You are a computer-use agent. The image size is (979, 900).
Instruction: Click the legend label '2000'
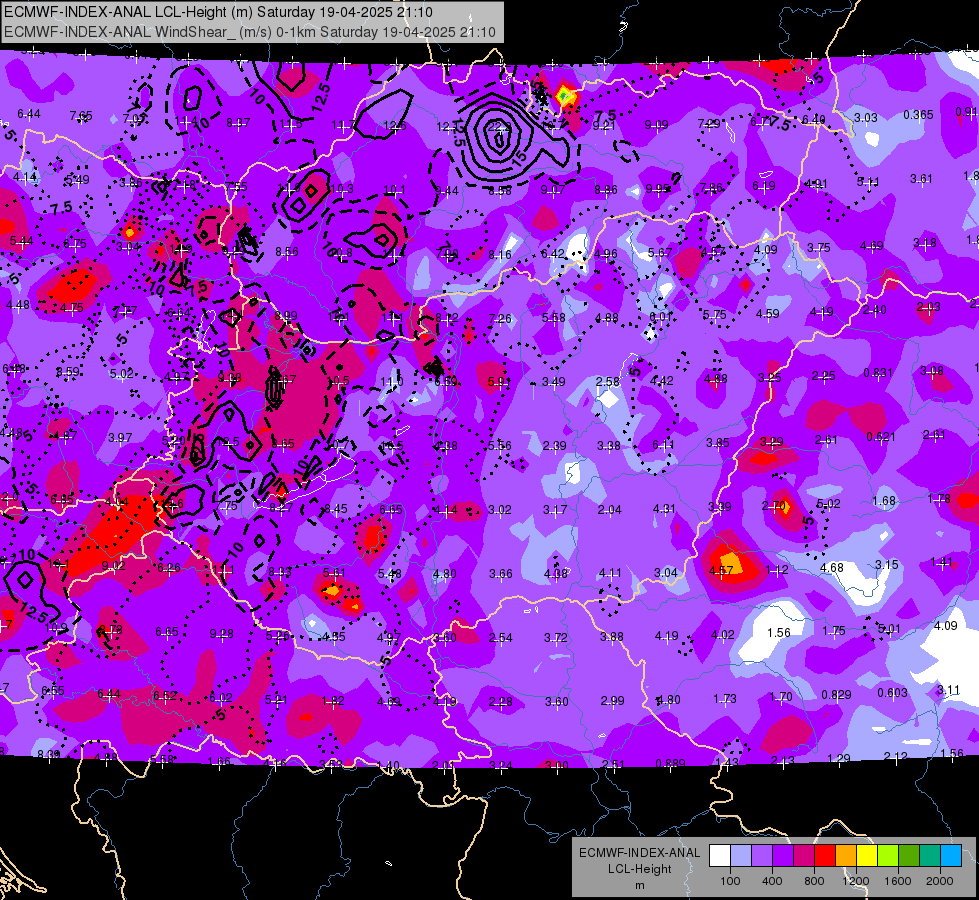940,881
